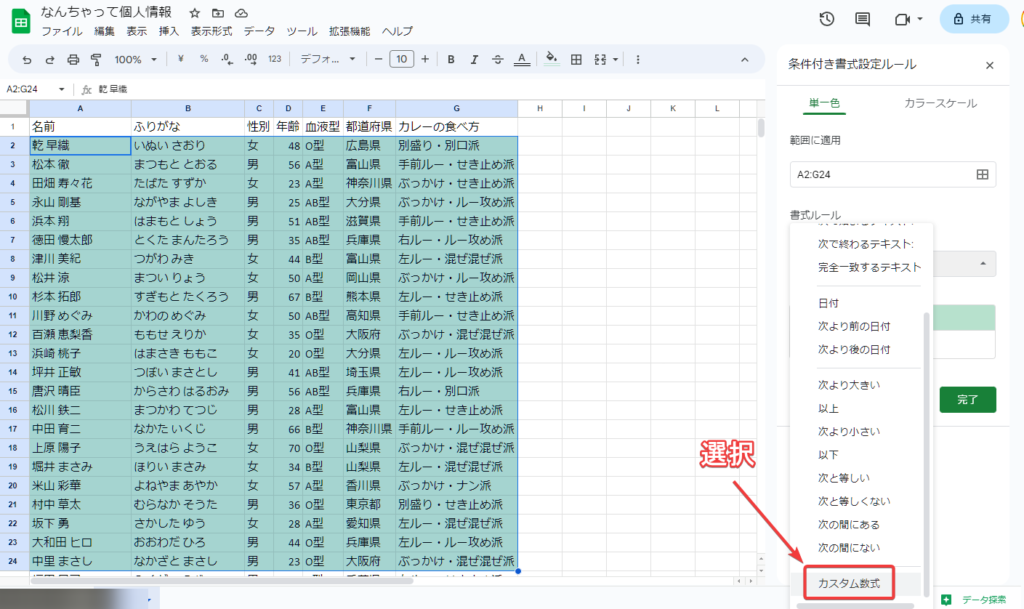Toggle italic formatting

point(475,59)
